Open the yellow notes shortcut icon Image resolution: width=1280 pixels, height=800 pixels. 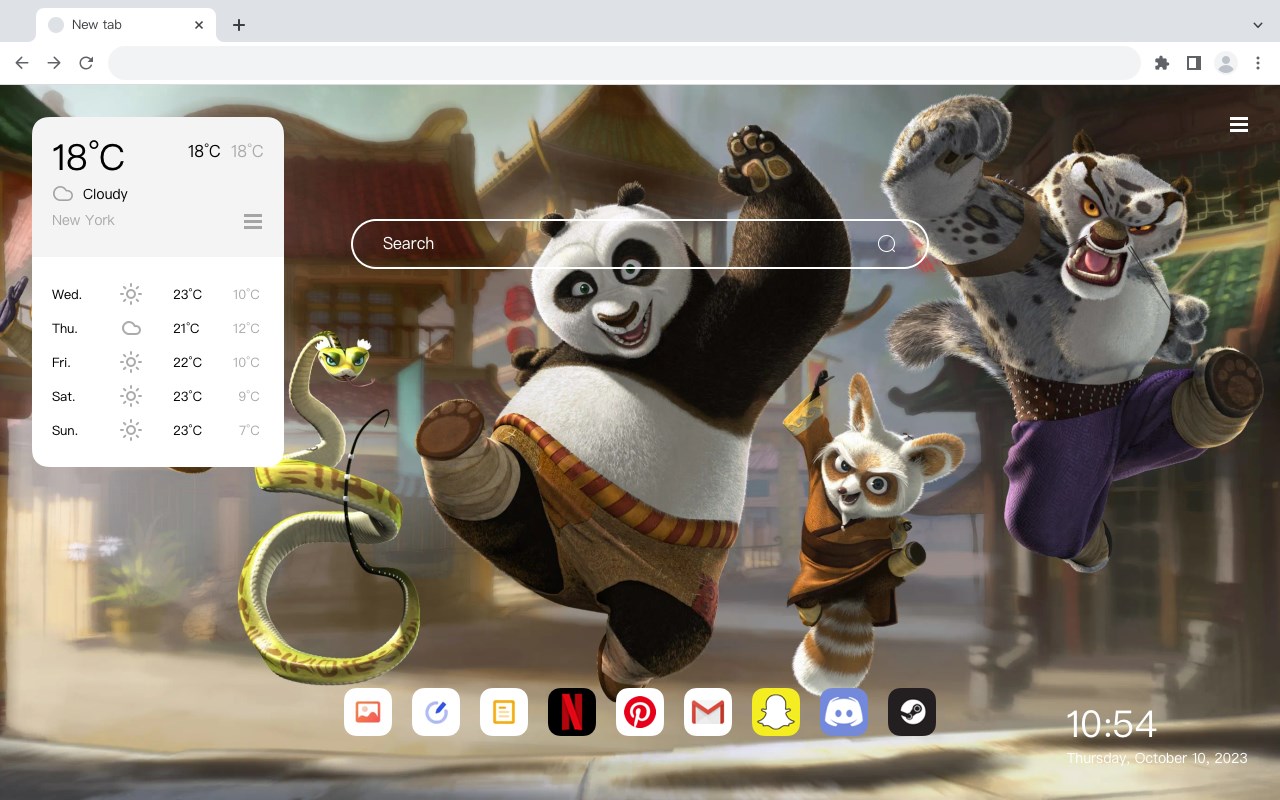(504, 712)
